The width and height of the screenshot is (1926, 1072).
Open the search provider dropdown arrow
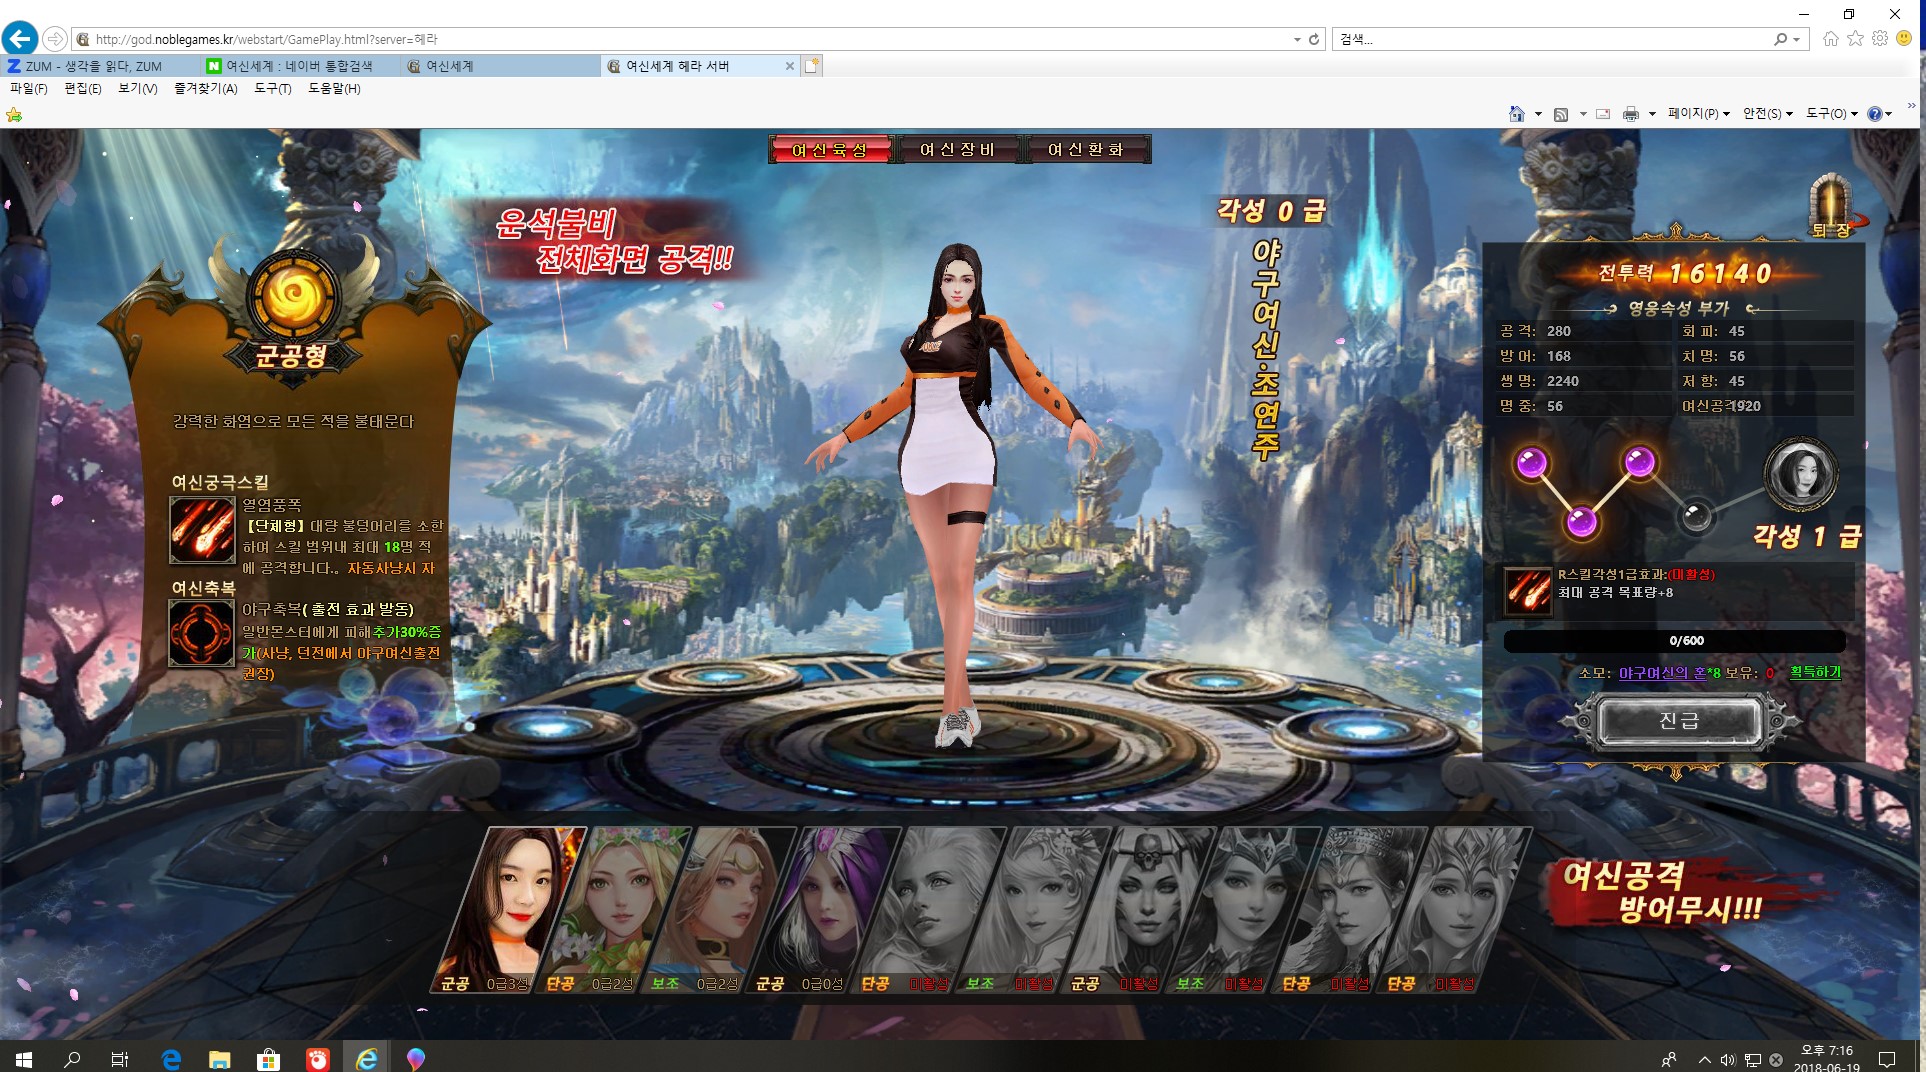pos(1797,40)
